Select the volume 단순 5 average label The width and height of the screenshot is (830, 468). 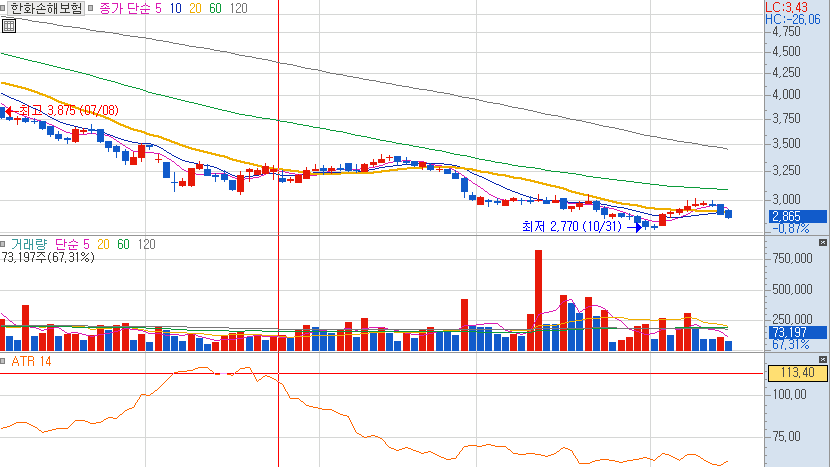[x=72, y=244]
